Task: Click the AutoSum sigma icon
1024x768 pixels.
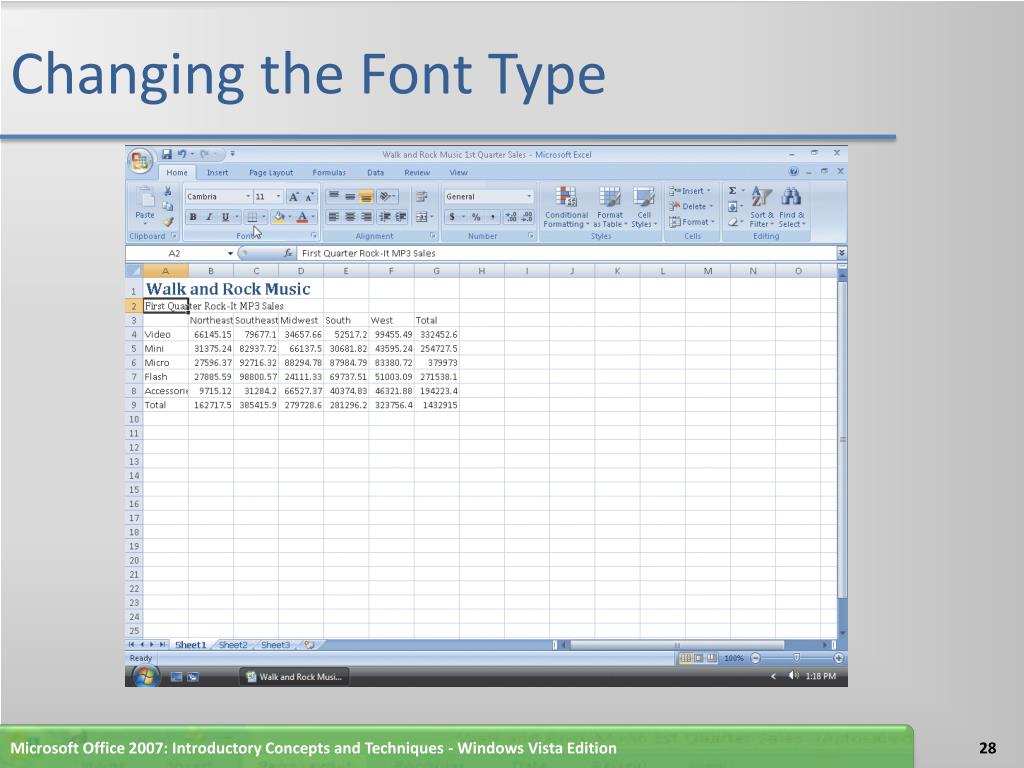Action: 733,191
